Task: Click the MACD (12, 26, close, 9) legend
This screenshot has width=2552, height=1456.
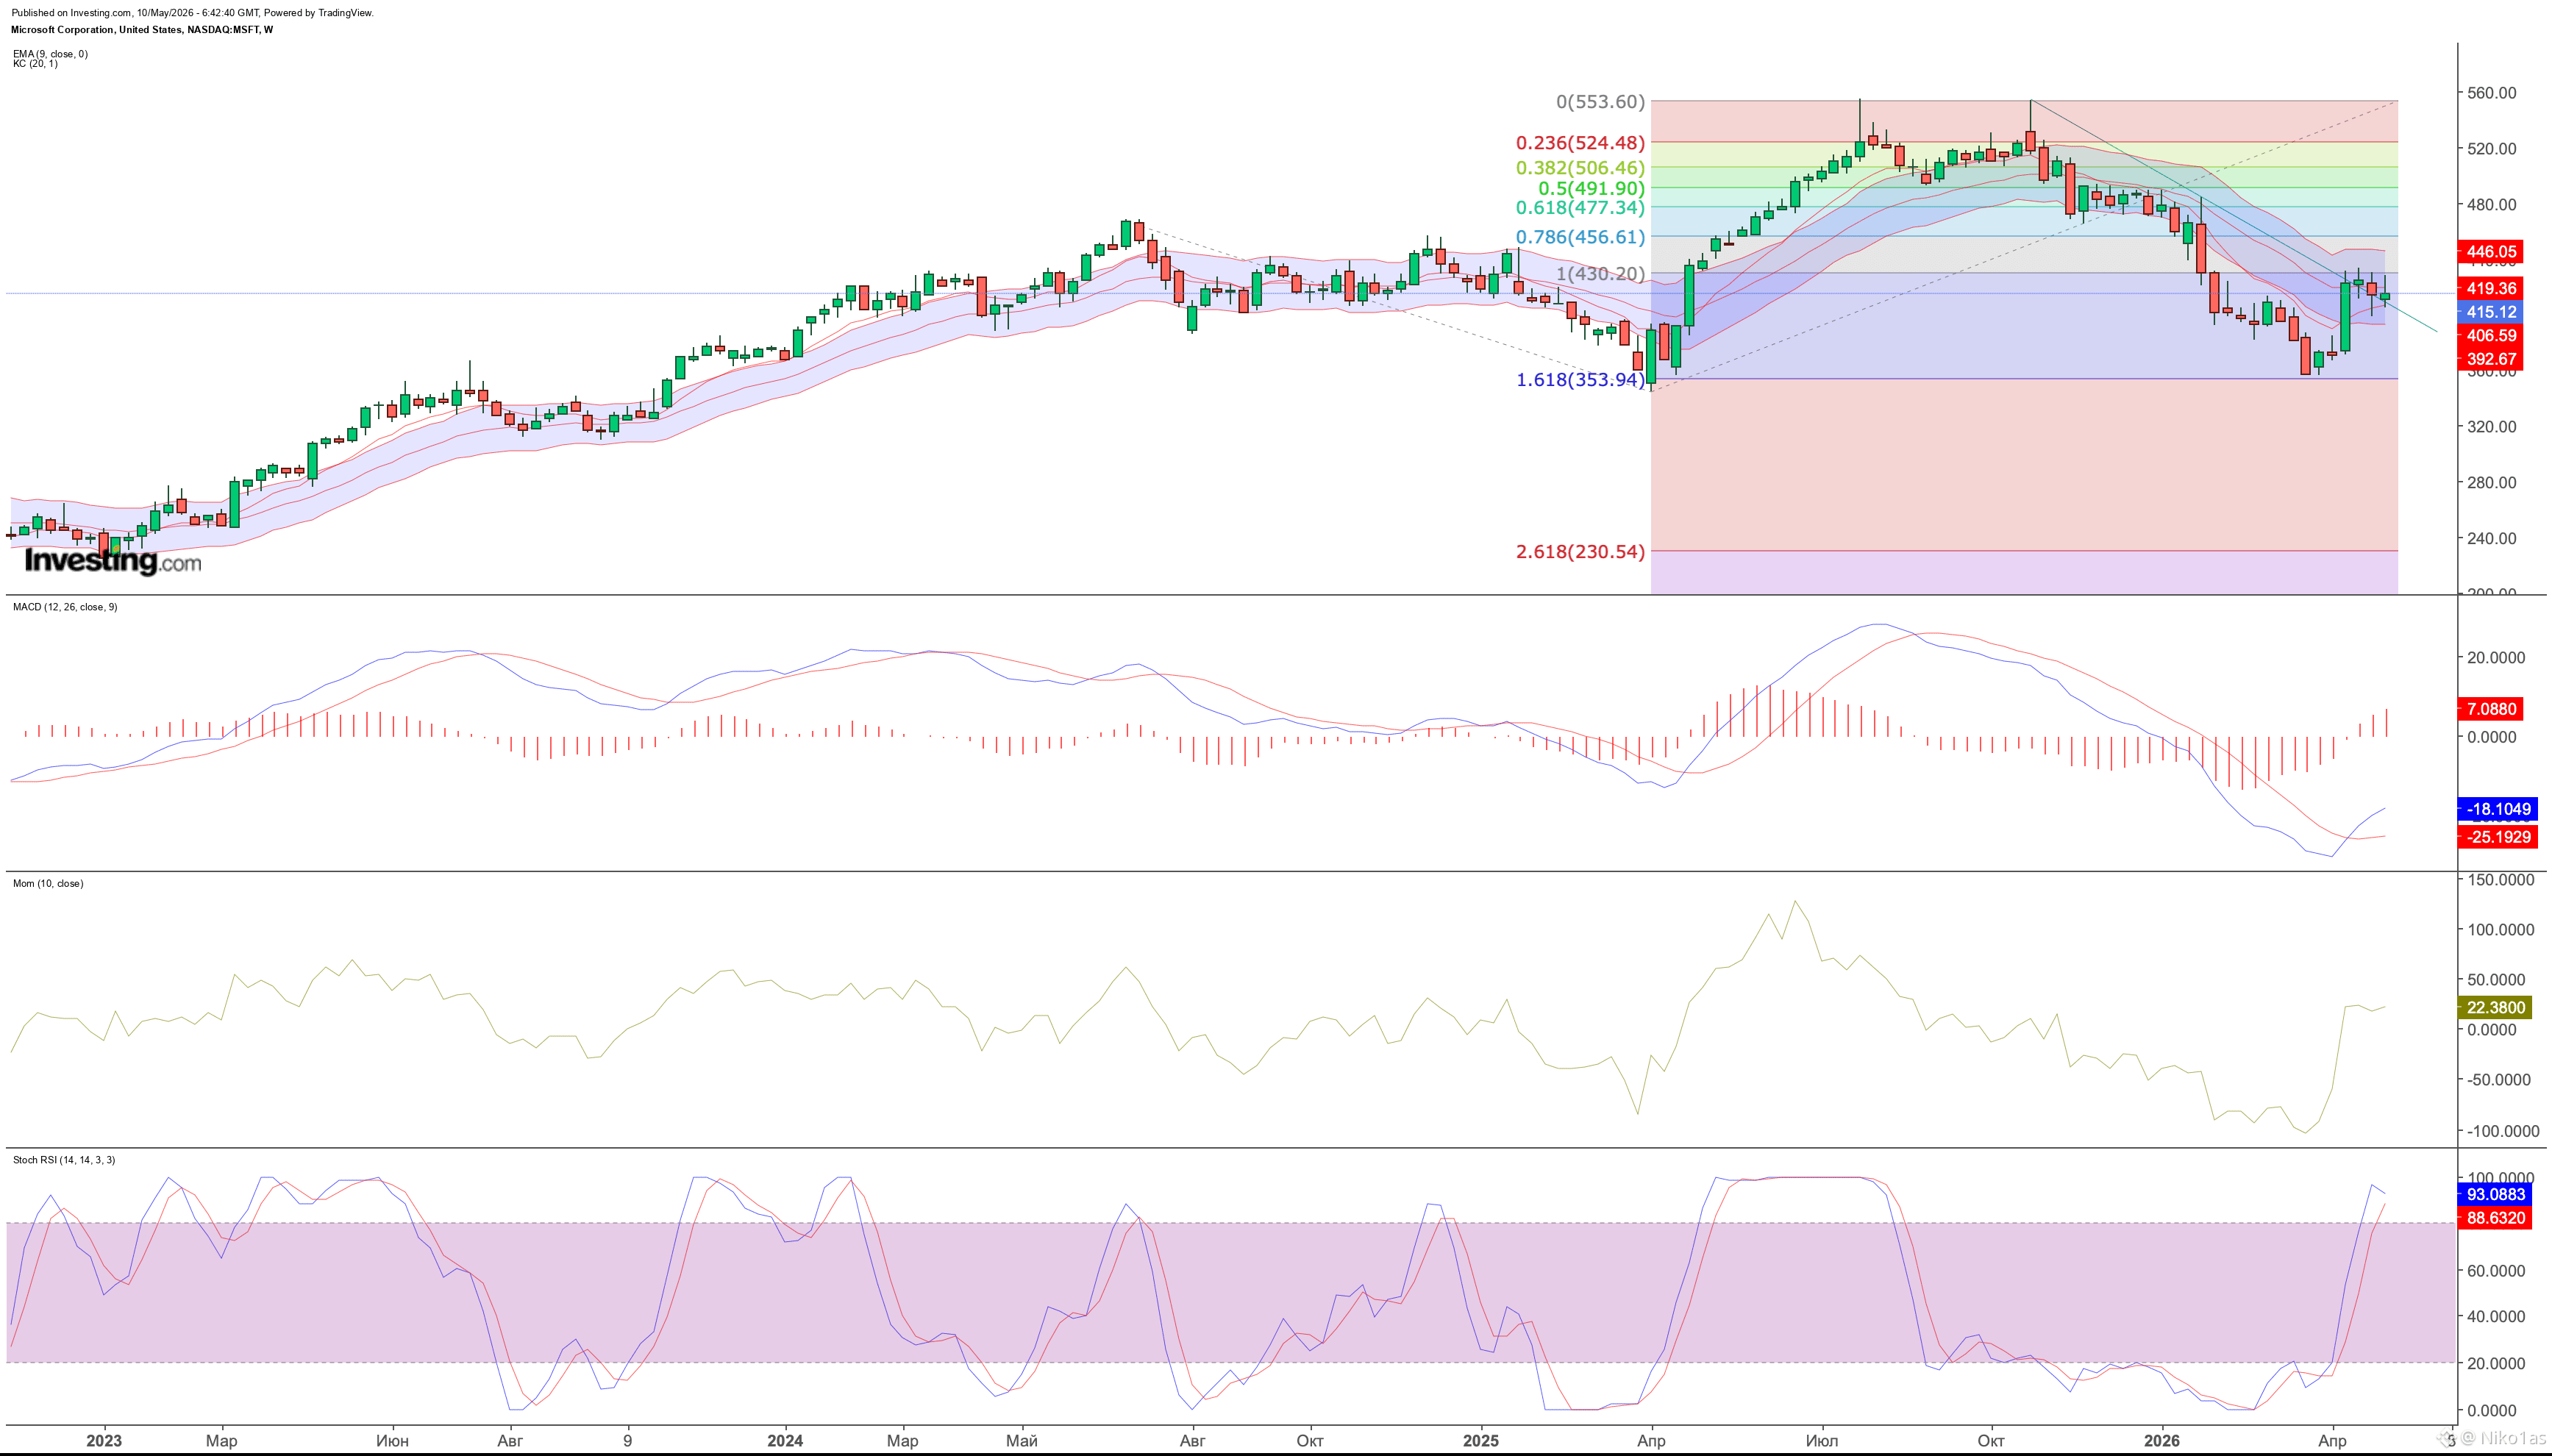Action: [x=65, y=607]
